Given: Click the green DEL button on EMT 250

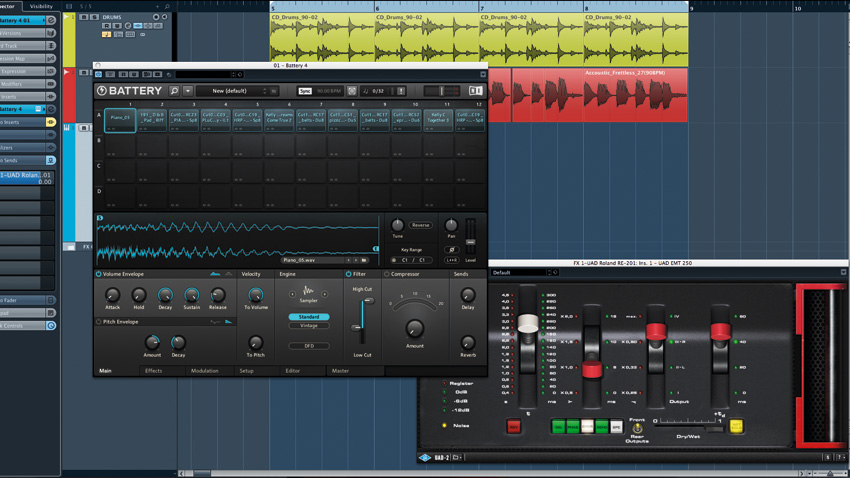Looking at the screenshot, I should (558, 427).
